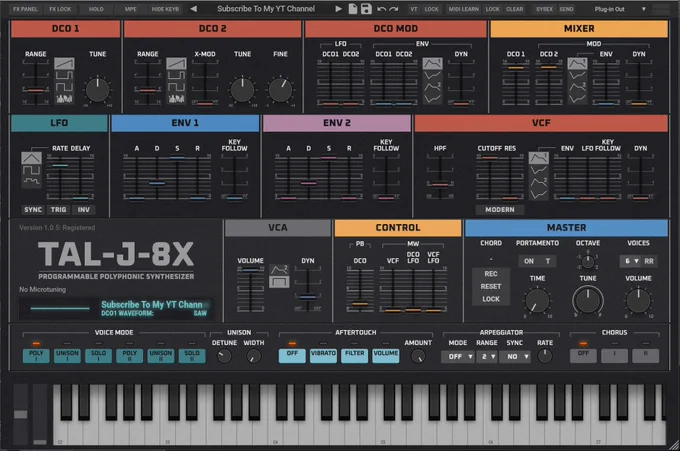This screenshot has width=680, height=451.
Task: Open the Arpeggiator SYNC dropdown
Action: click(516, 356)
